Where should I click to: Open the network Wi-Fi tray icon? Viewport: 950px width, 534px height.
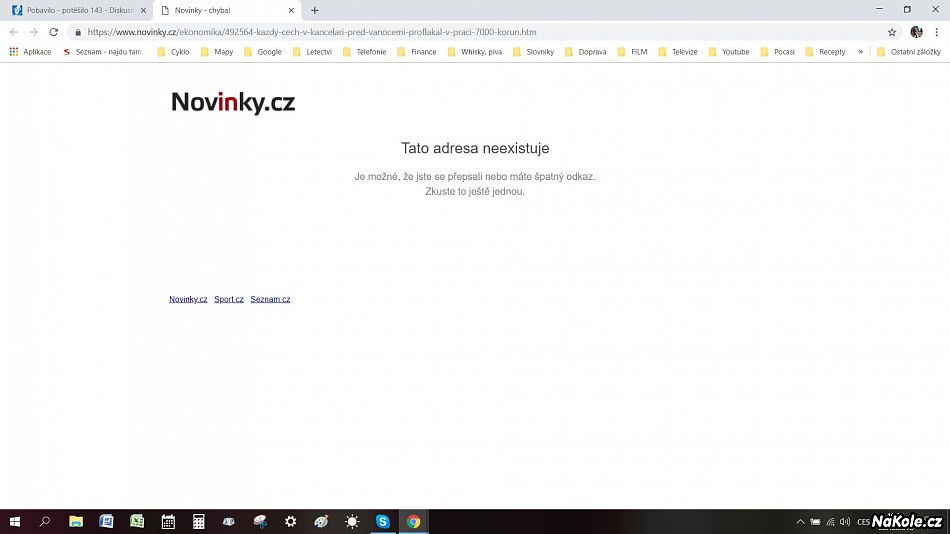[831, 521]
